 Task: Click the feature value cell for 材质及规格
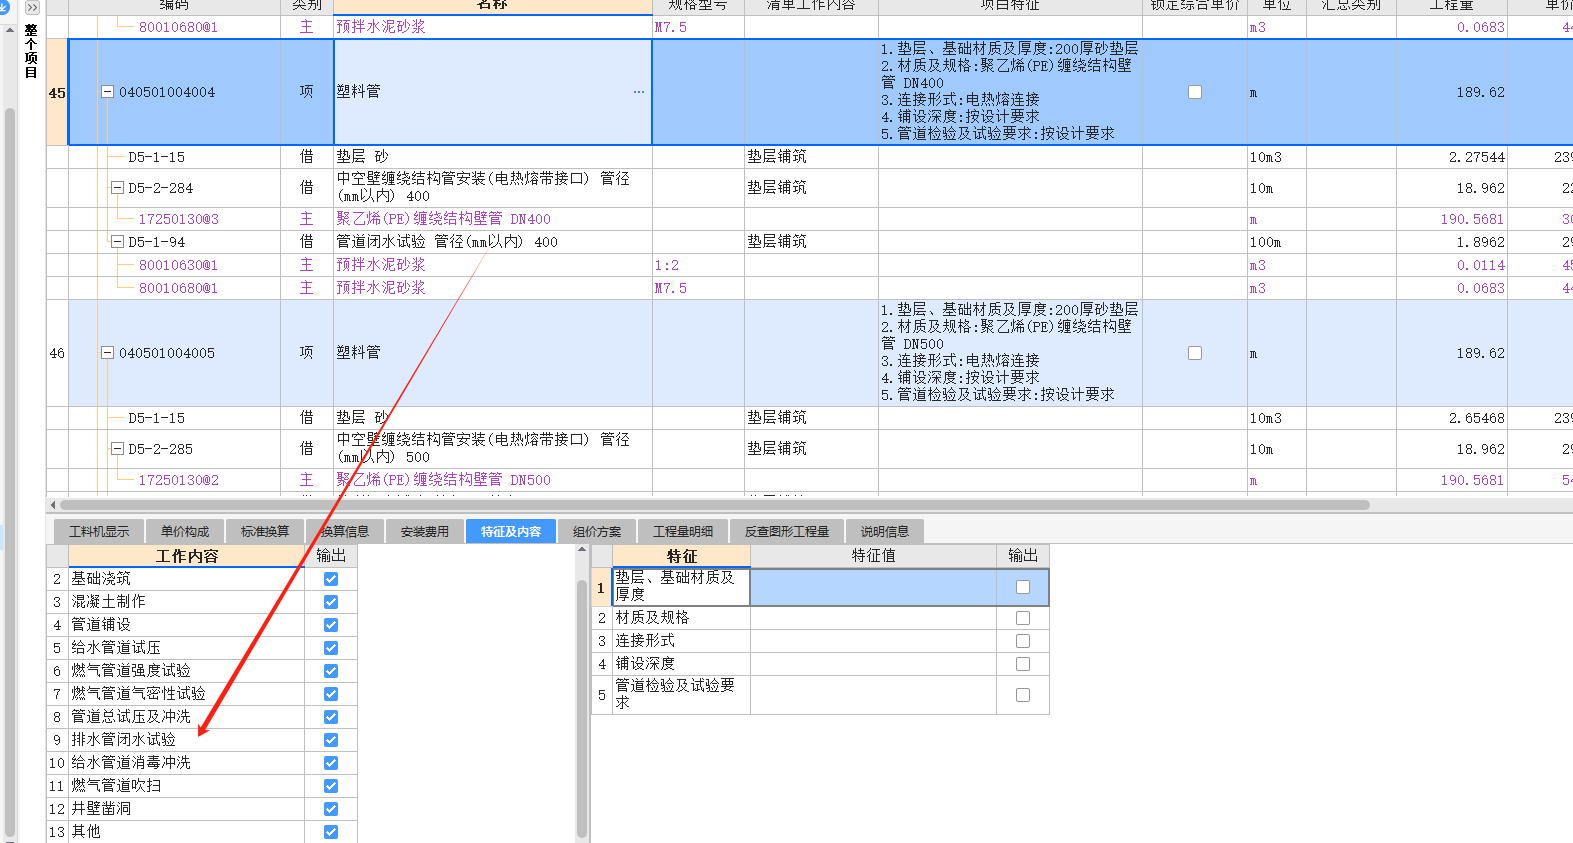pos(873,618)
